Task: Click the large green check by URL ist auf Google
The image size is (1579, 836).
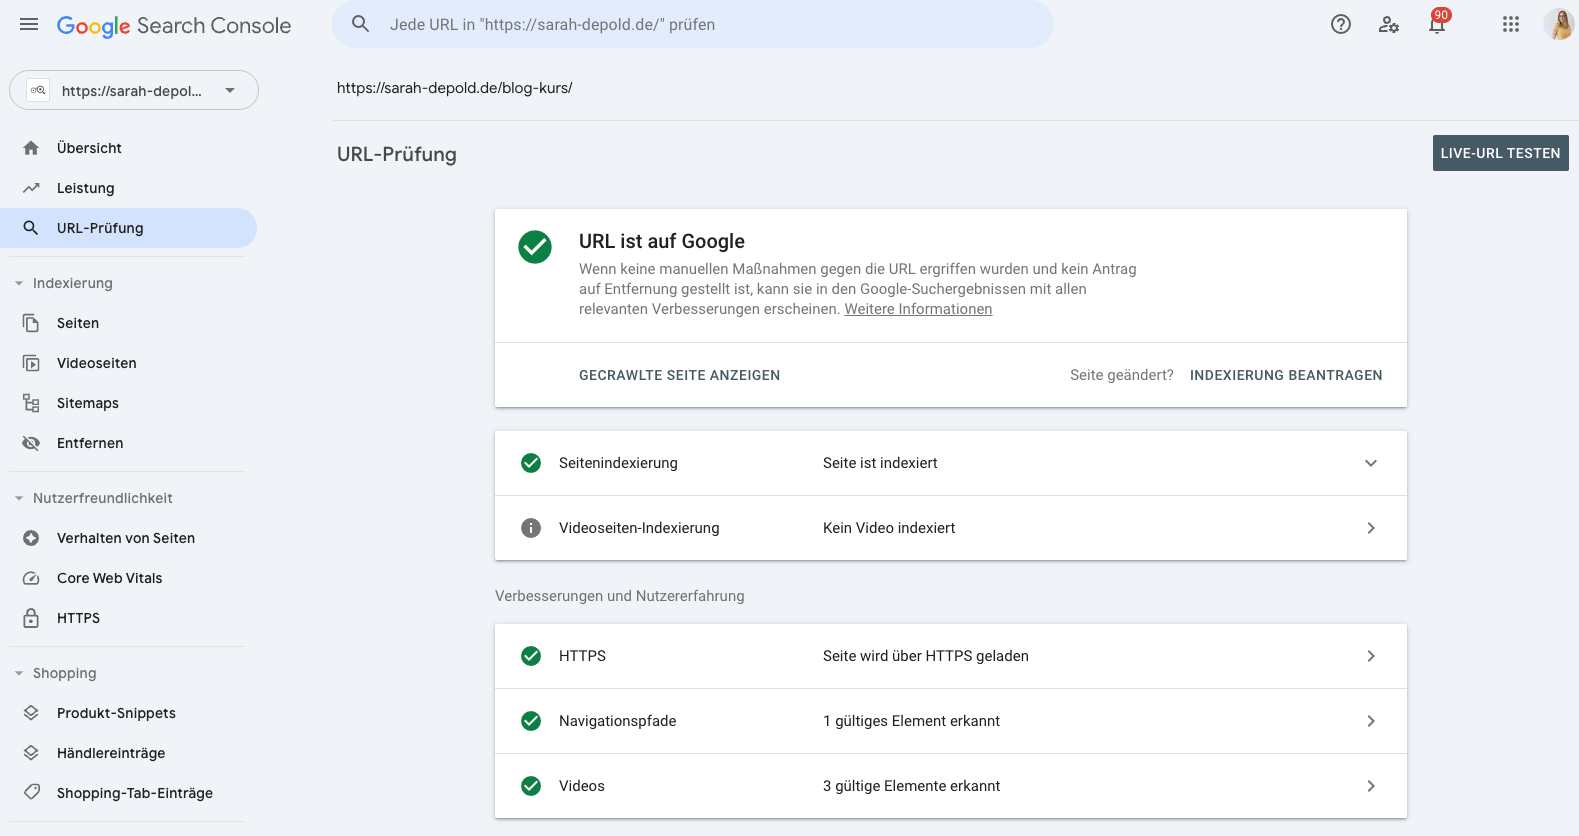Action: [x=535, y=247]
